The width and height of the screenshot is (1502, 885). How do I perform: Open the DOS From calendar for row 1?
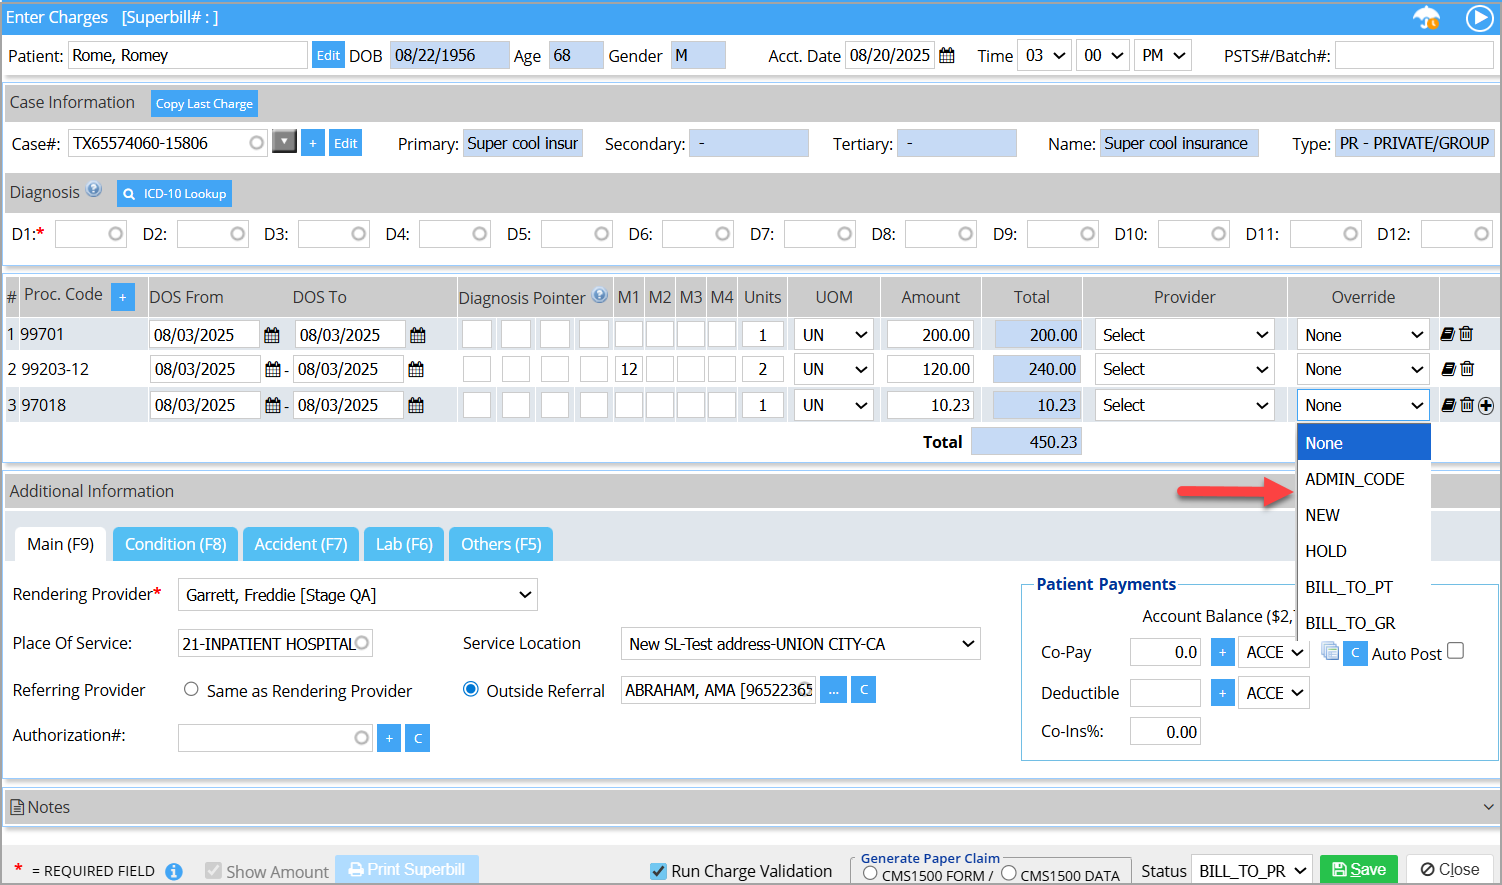click(271, 335)
